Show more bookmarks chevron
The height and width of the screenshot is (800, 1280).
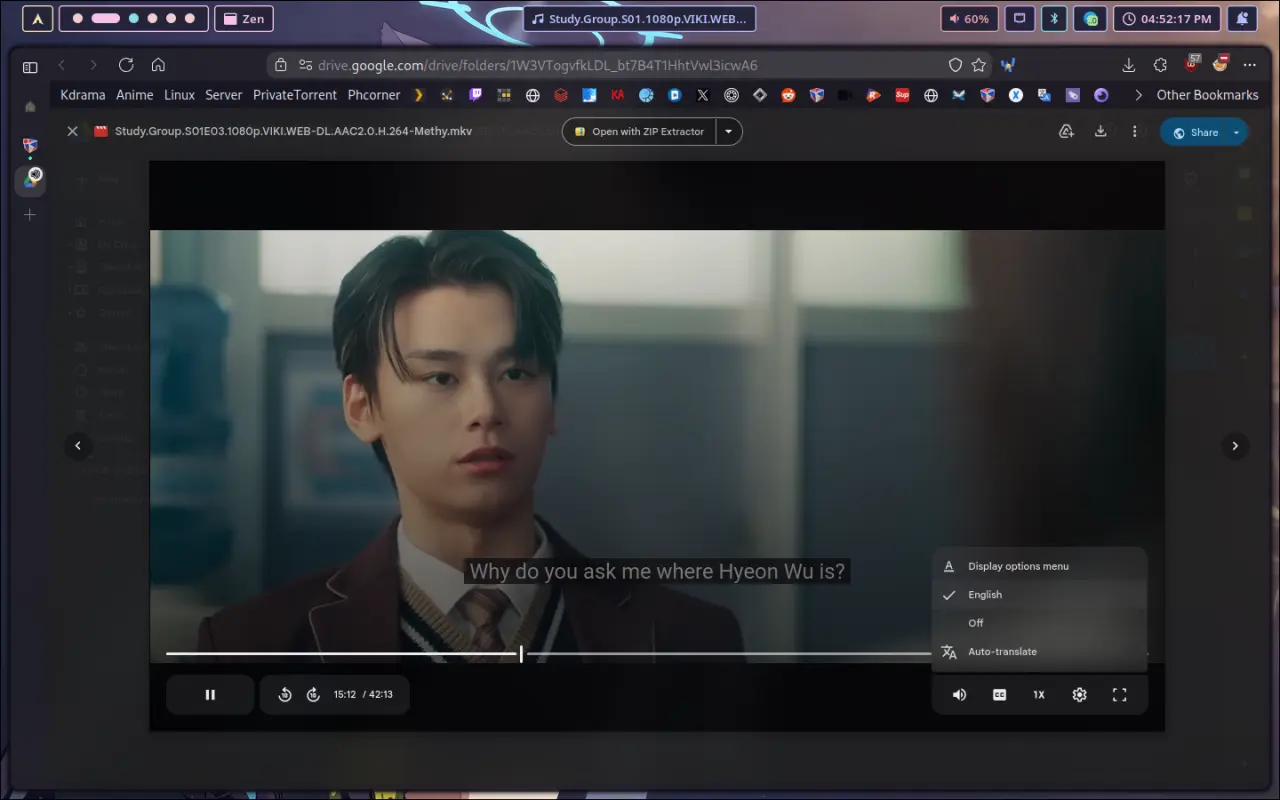[1138, 95]
